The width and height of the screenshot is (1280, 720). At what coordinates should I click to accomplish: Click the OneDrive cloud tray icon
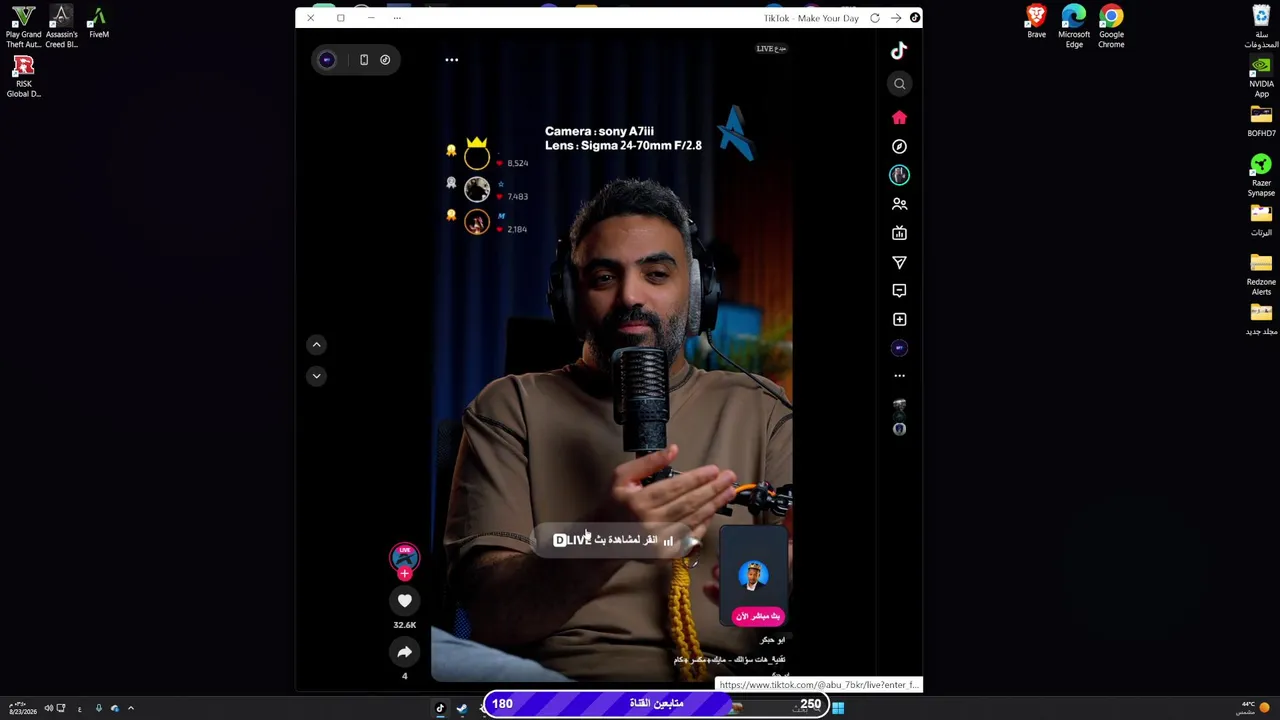coord(115,708)
